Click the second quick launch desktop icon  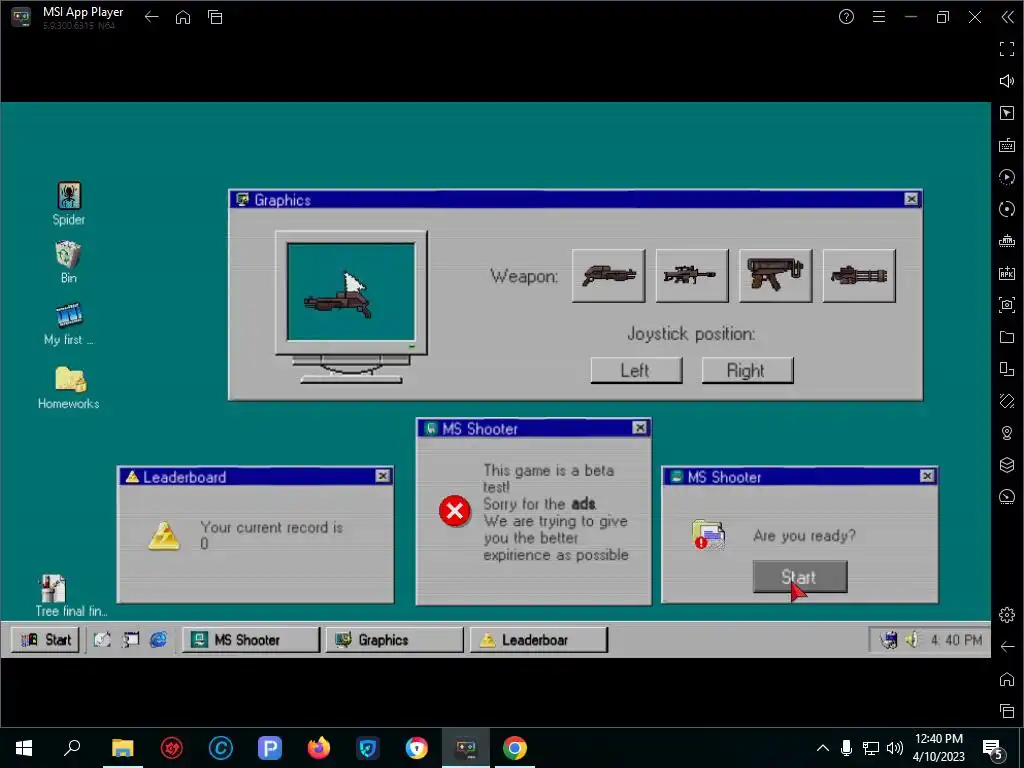[131, 639]
